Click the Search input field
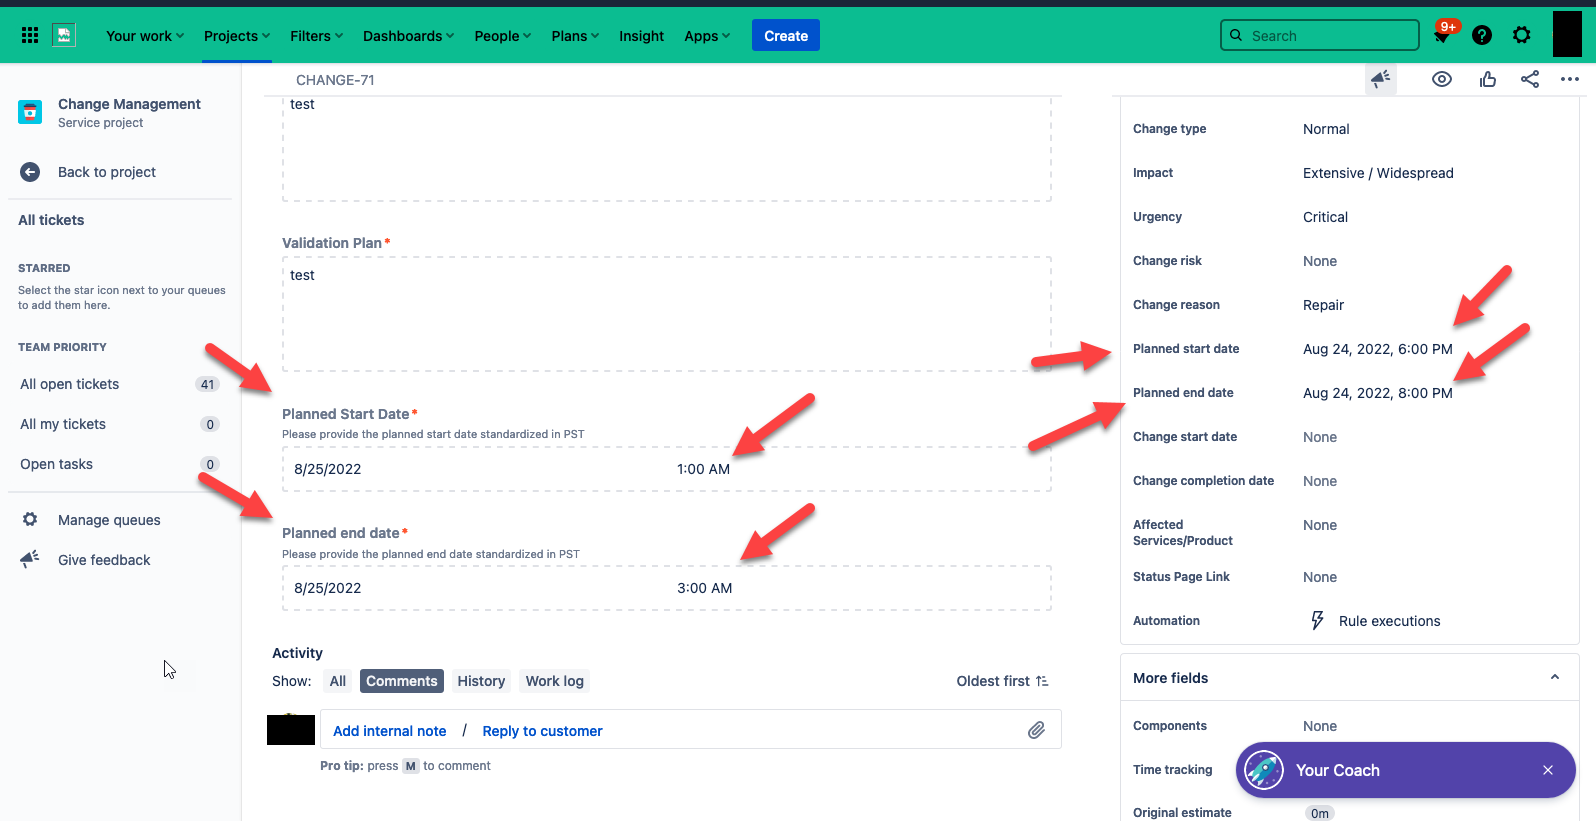1596x821 pixels. pos(1320,35)
